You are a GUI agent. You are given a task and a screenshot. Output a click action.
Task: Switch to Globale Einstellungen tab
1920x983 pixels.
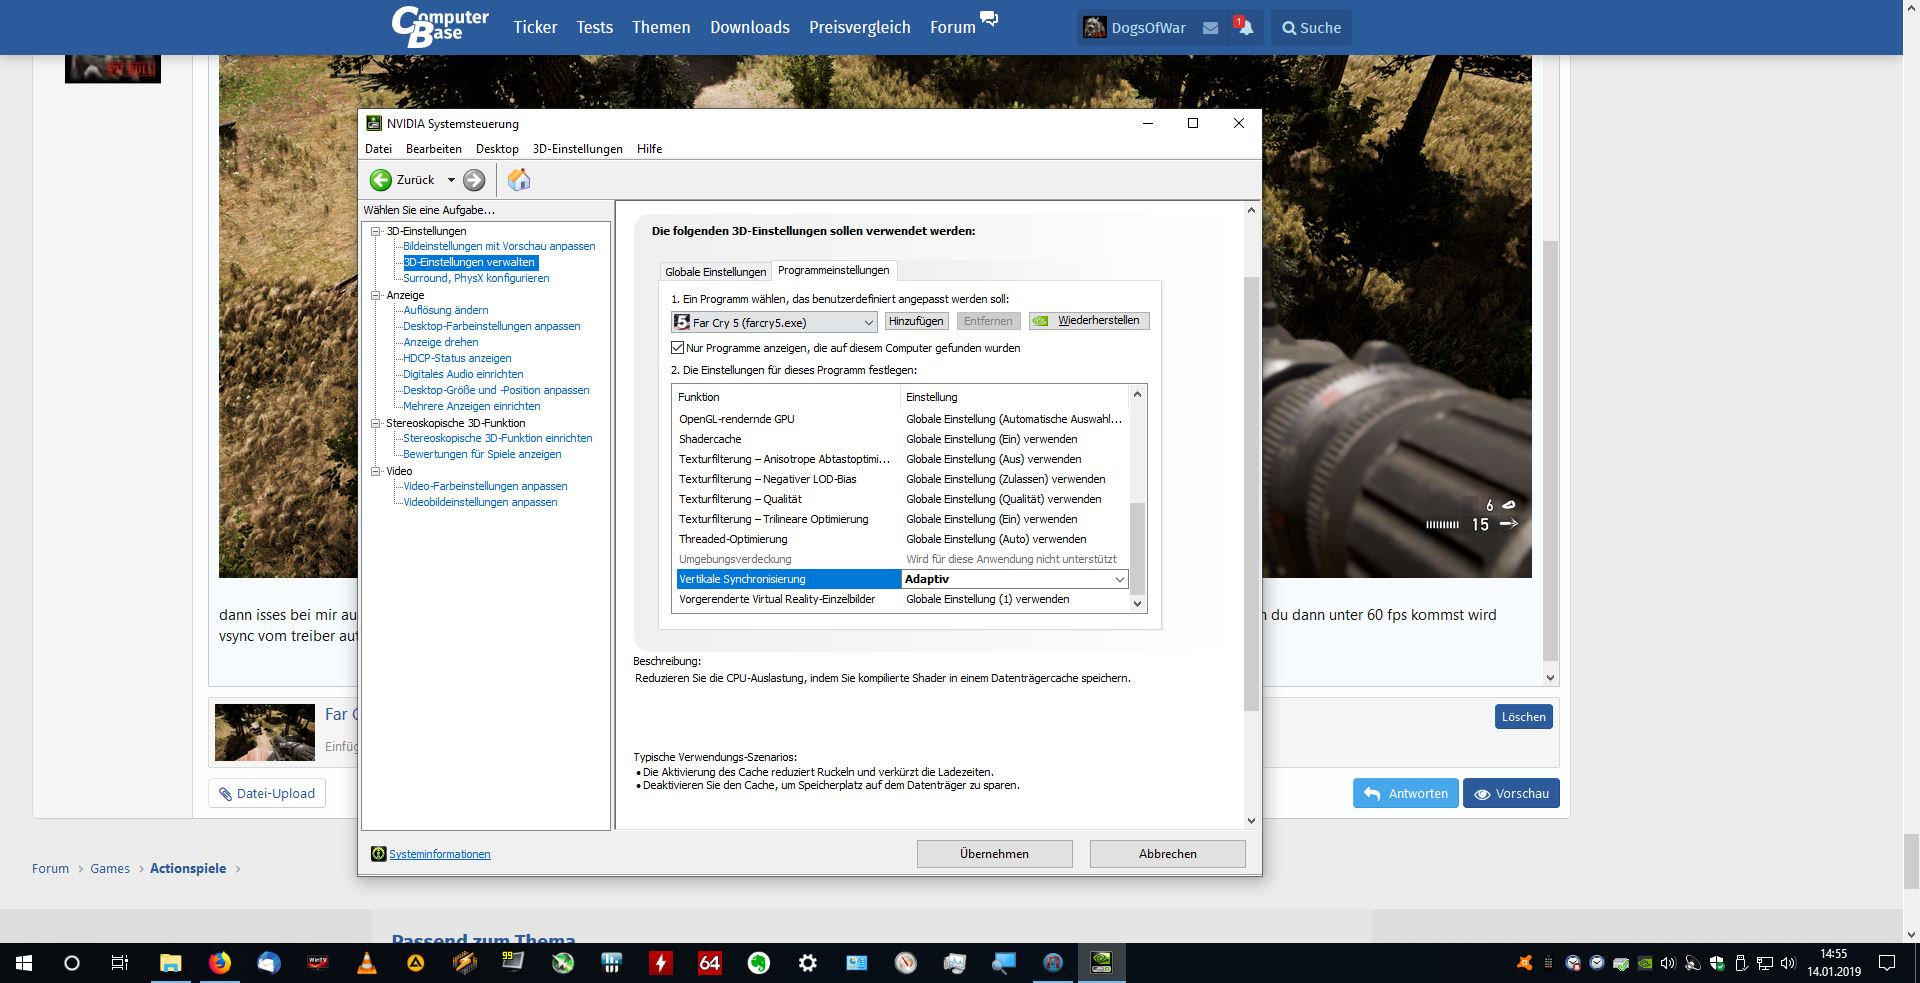tap(716, 272)
